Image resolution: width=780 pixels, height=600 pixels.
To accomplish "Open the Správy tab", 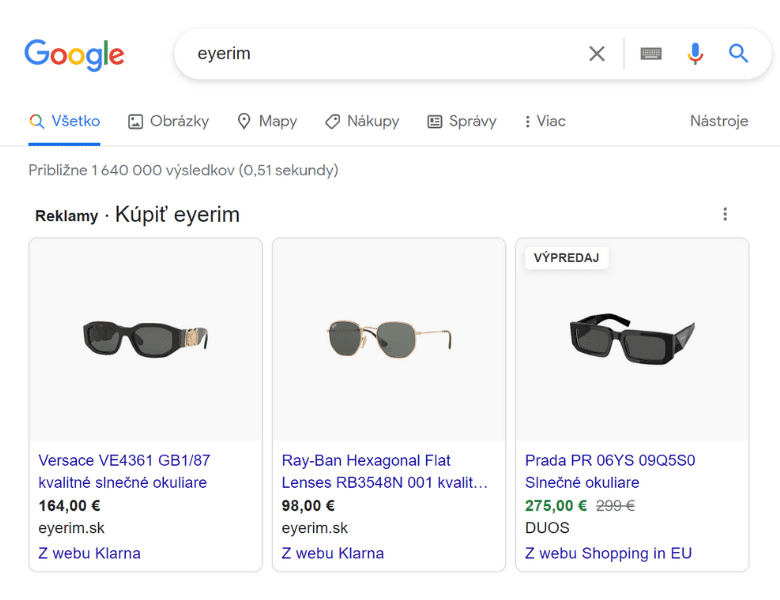I will tap(462, 121).
